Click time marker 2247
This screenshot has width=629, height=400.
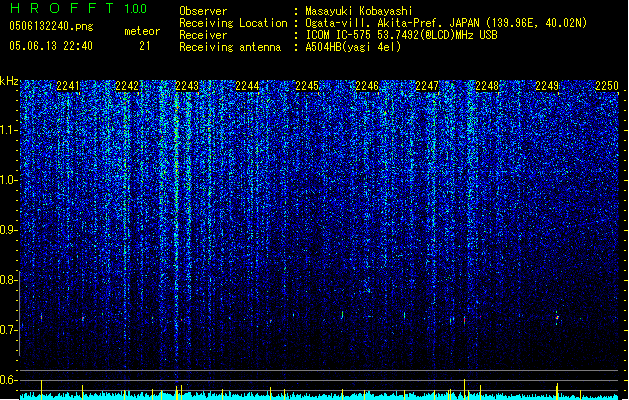pyautogui.click(x=427, y=86)
